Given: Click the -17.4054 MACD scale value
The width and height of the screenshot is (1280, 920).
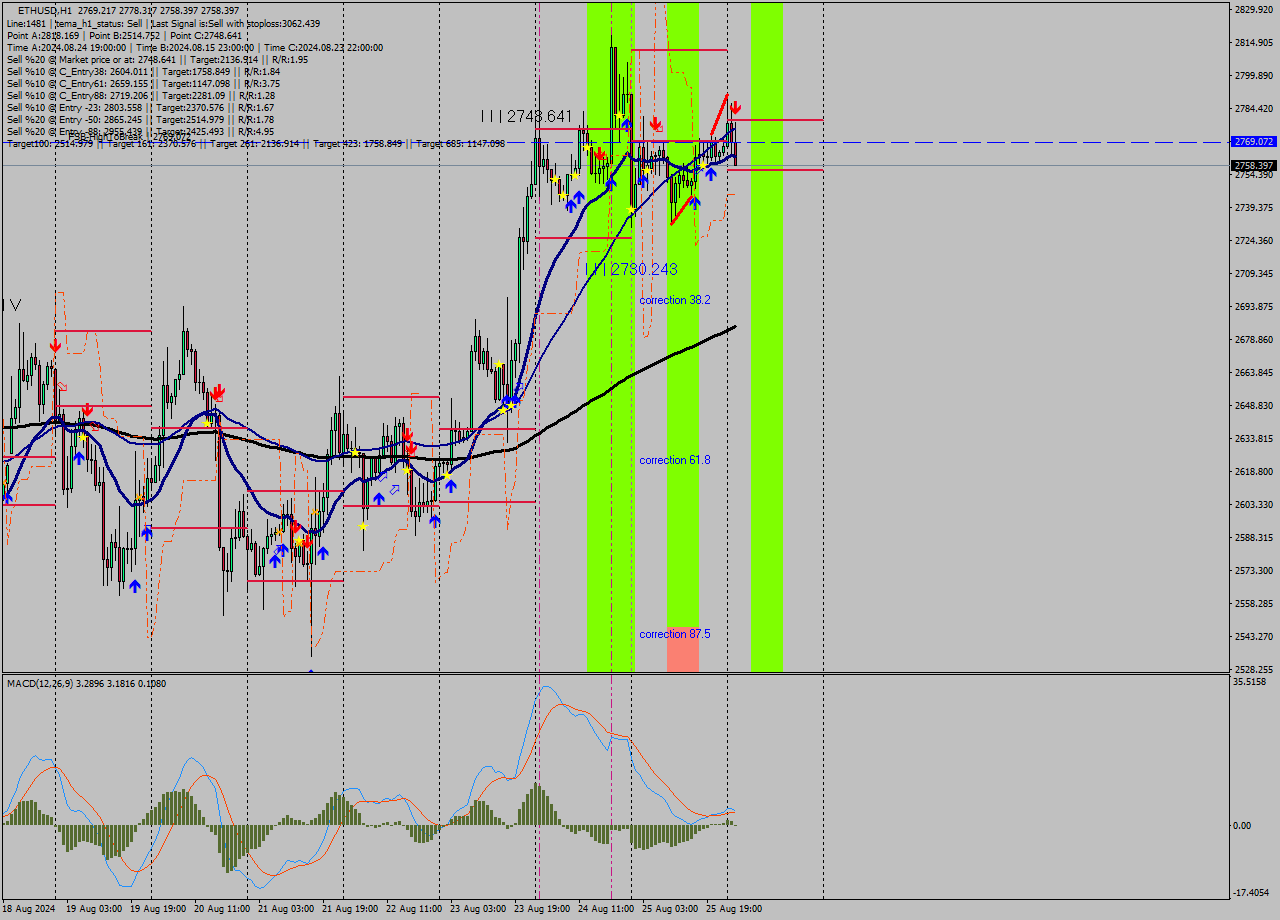Looking at the screenshot, I should click(1250, 892).
